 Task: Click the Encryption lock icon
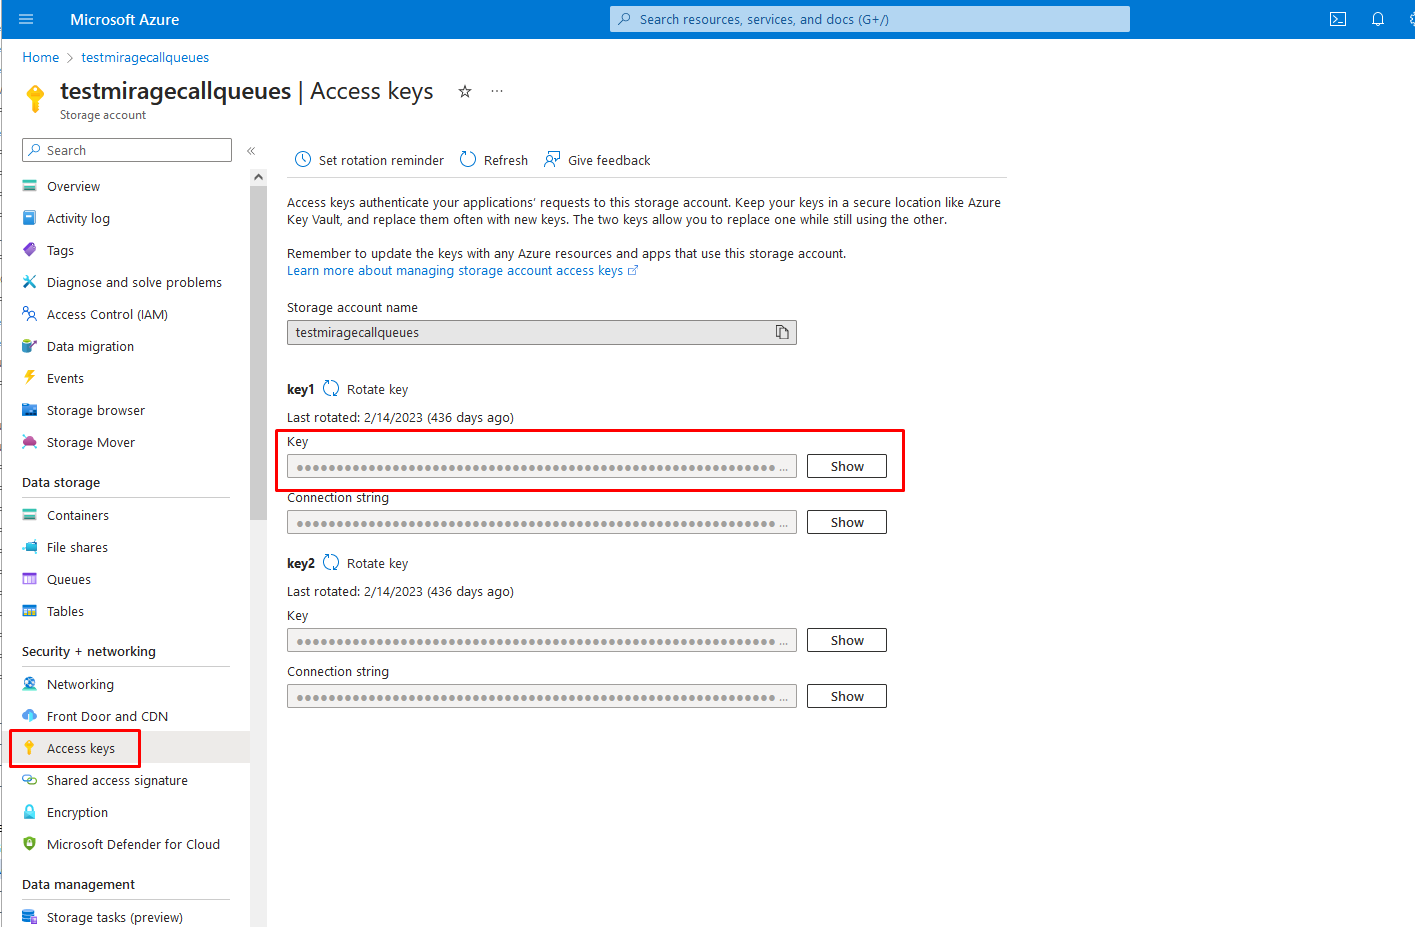(x=30, y=812)
